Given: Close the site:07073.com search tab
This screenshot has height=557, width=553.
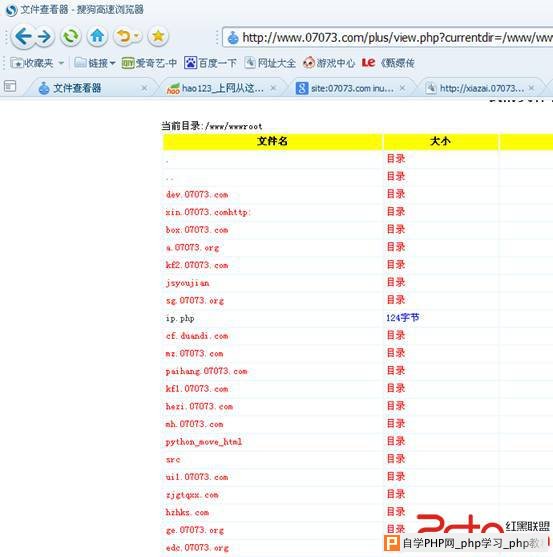Looking at the screenshot, I should (402, 88).
